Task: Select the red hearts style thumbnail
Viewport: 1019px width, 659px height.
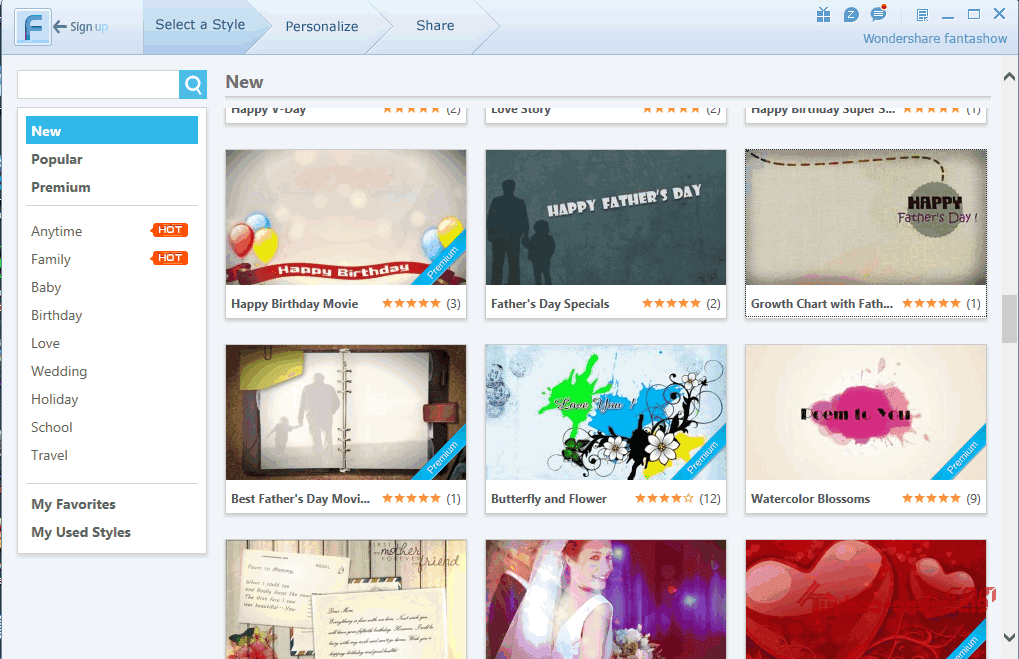Action: coord(866,599)
